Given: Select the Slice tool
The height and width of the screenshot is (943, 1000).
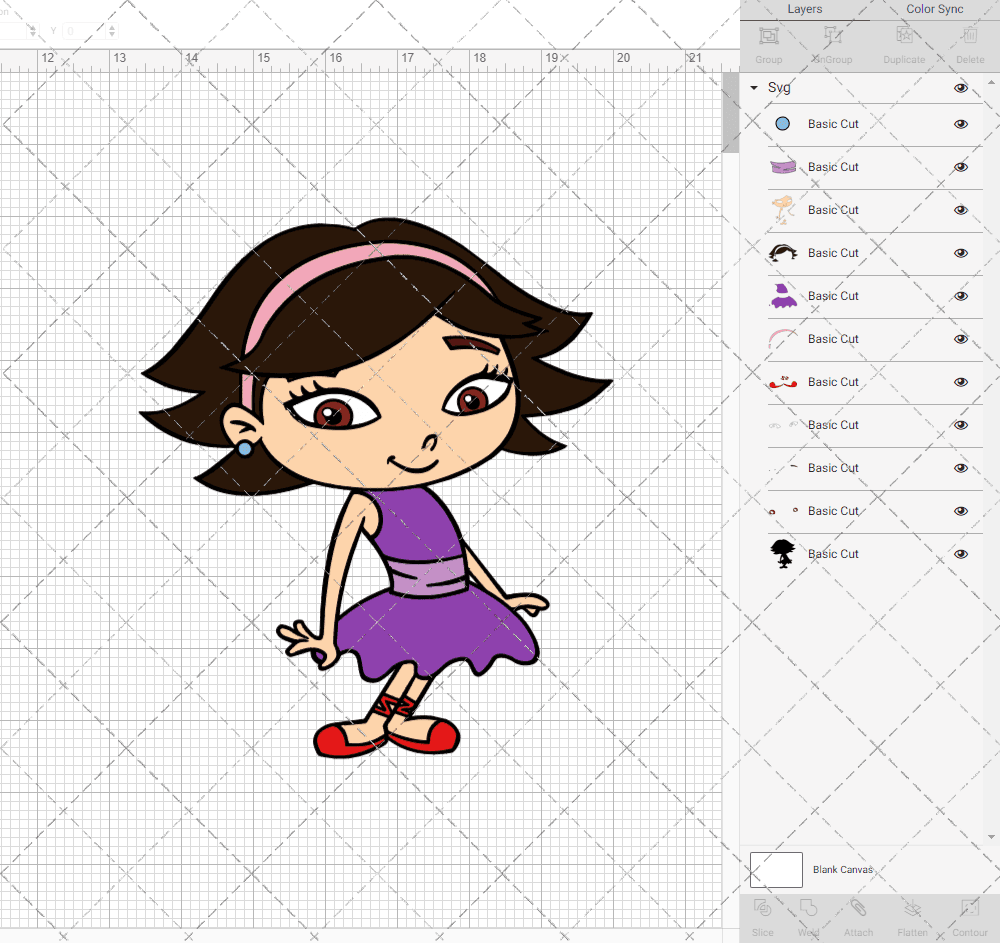Looking at the screenshot, I should (762, 915).
